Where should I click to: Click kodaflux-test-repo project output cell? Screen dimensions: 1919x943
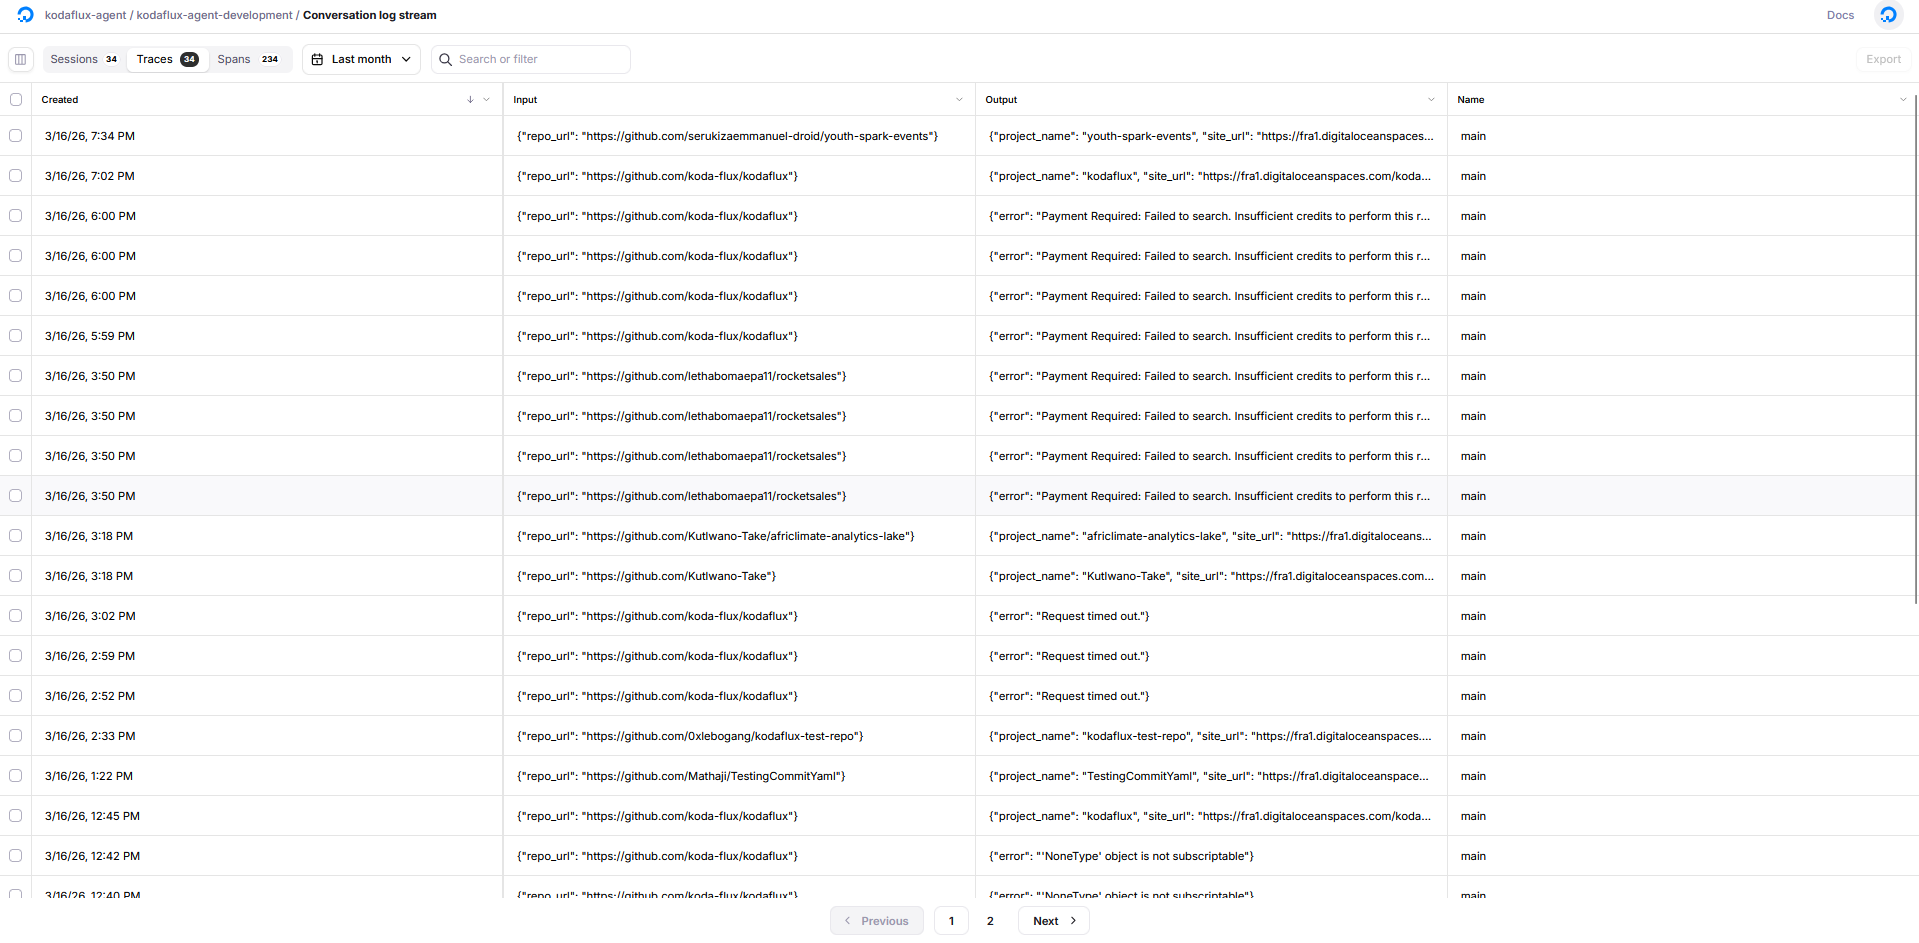tap(1210, 736)
